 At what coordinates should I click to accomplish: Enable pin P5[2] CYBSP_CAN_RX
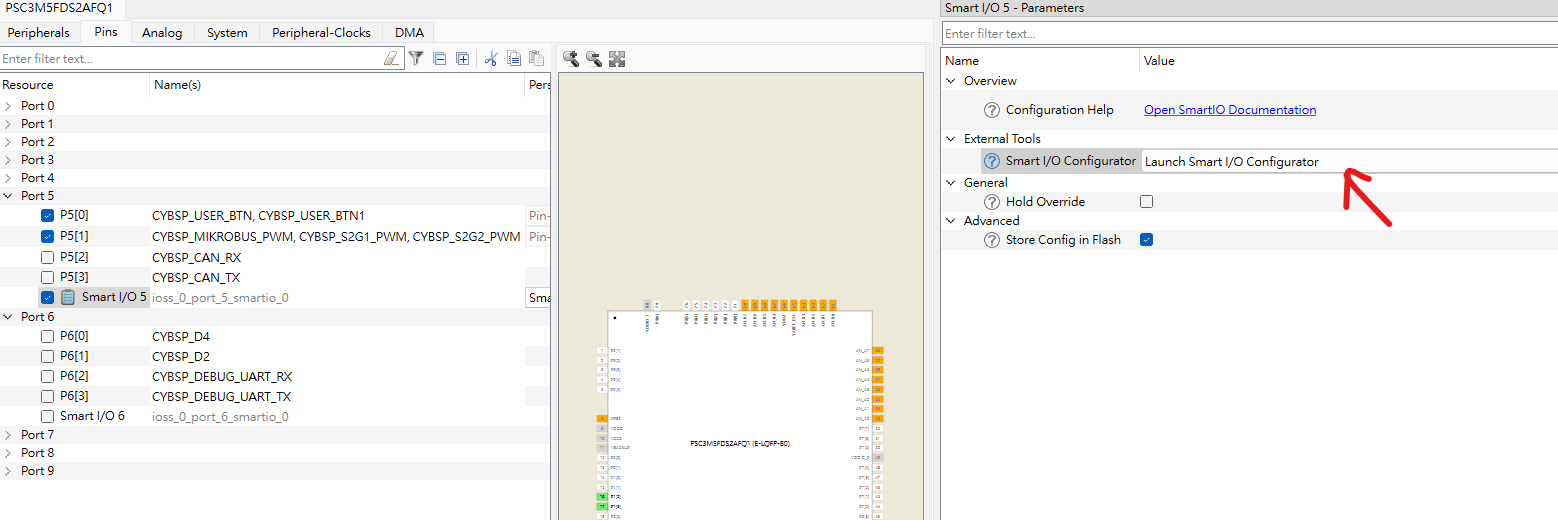[x=48, y=257]
